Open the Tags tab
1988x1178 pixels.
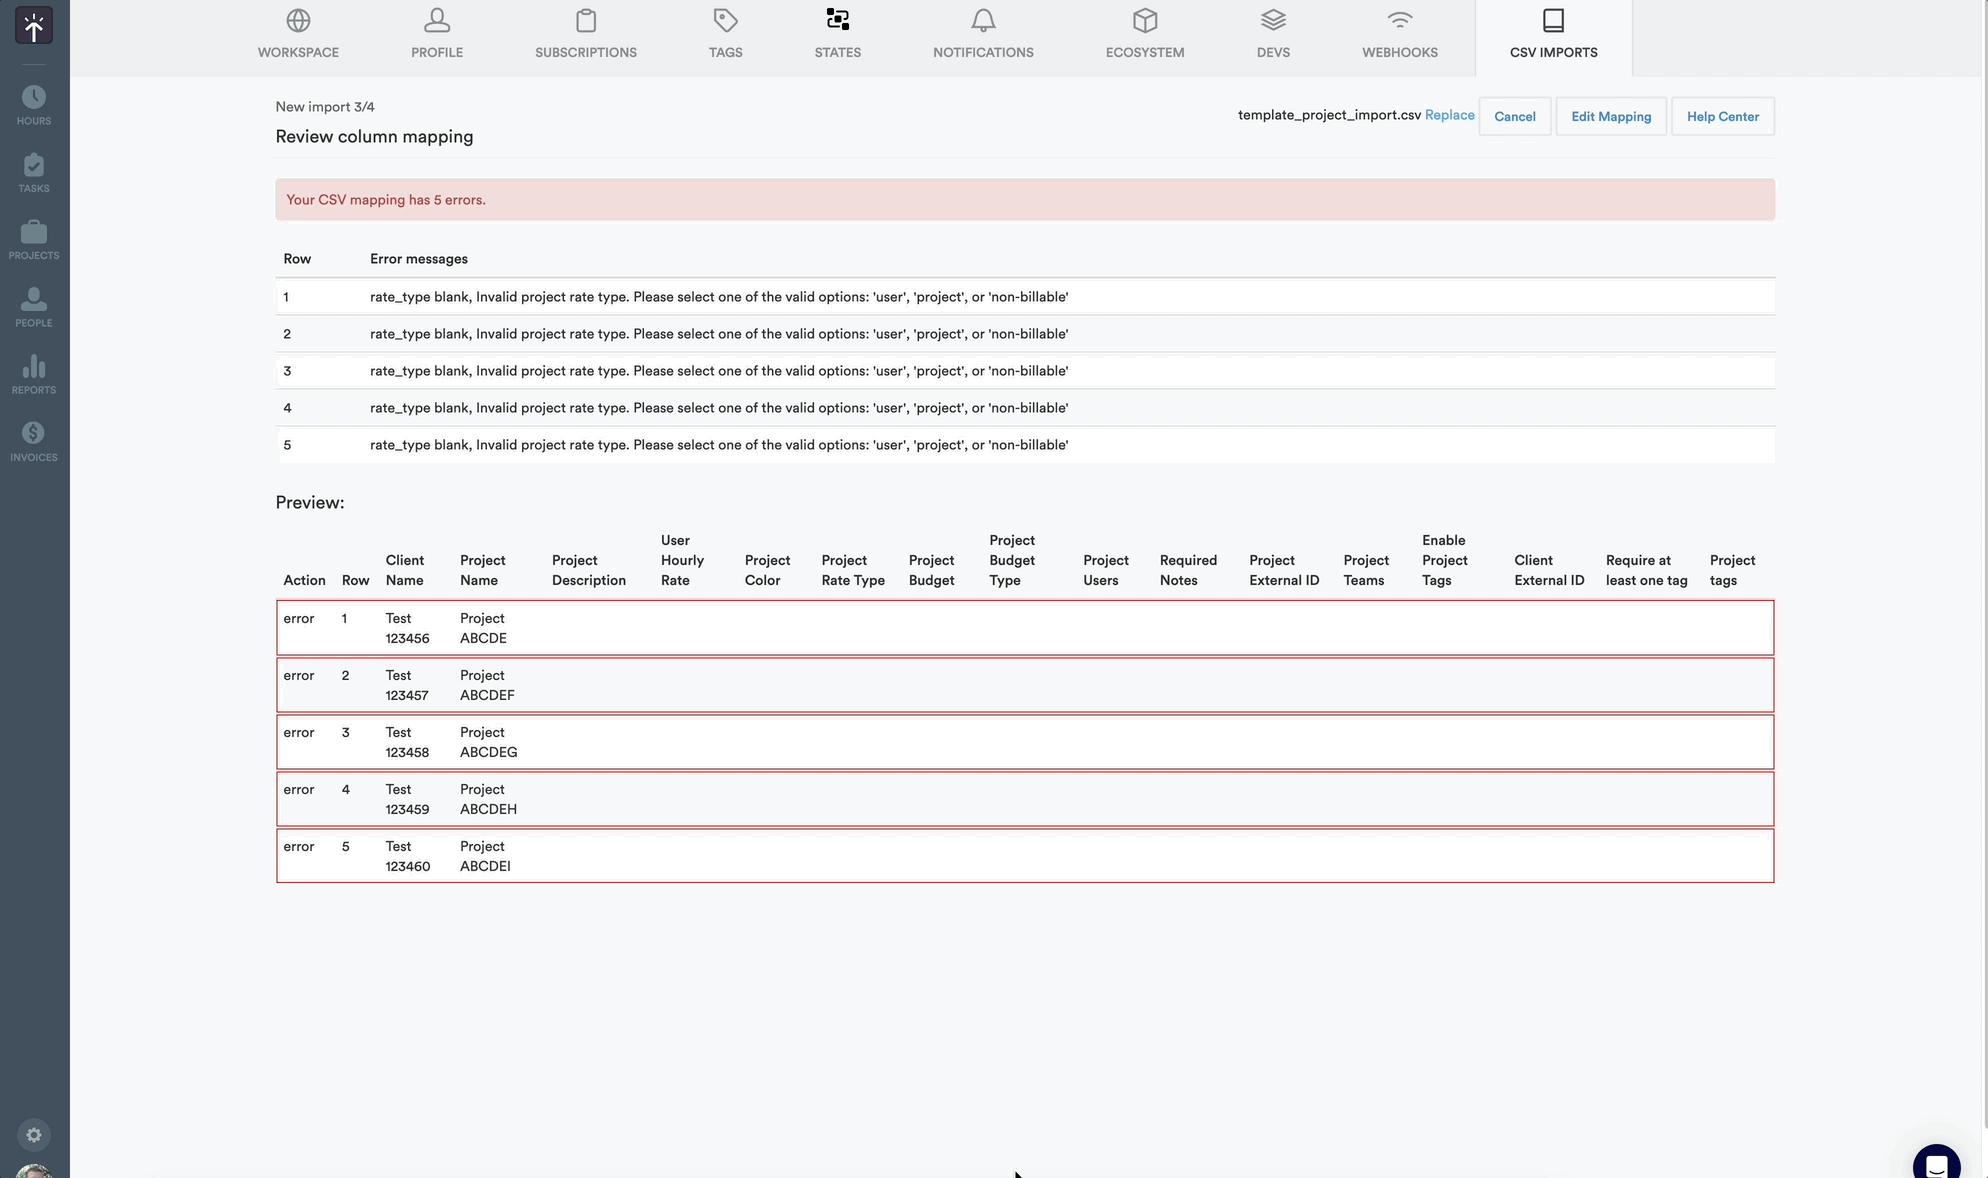pyautogui.click(x=725, y=34)
